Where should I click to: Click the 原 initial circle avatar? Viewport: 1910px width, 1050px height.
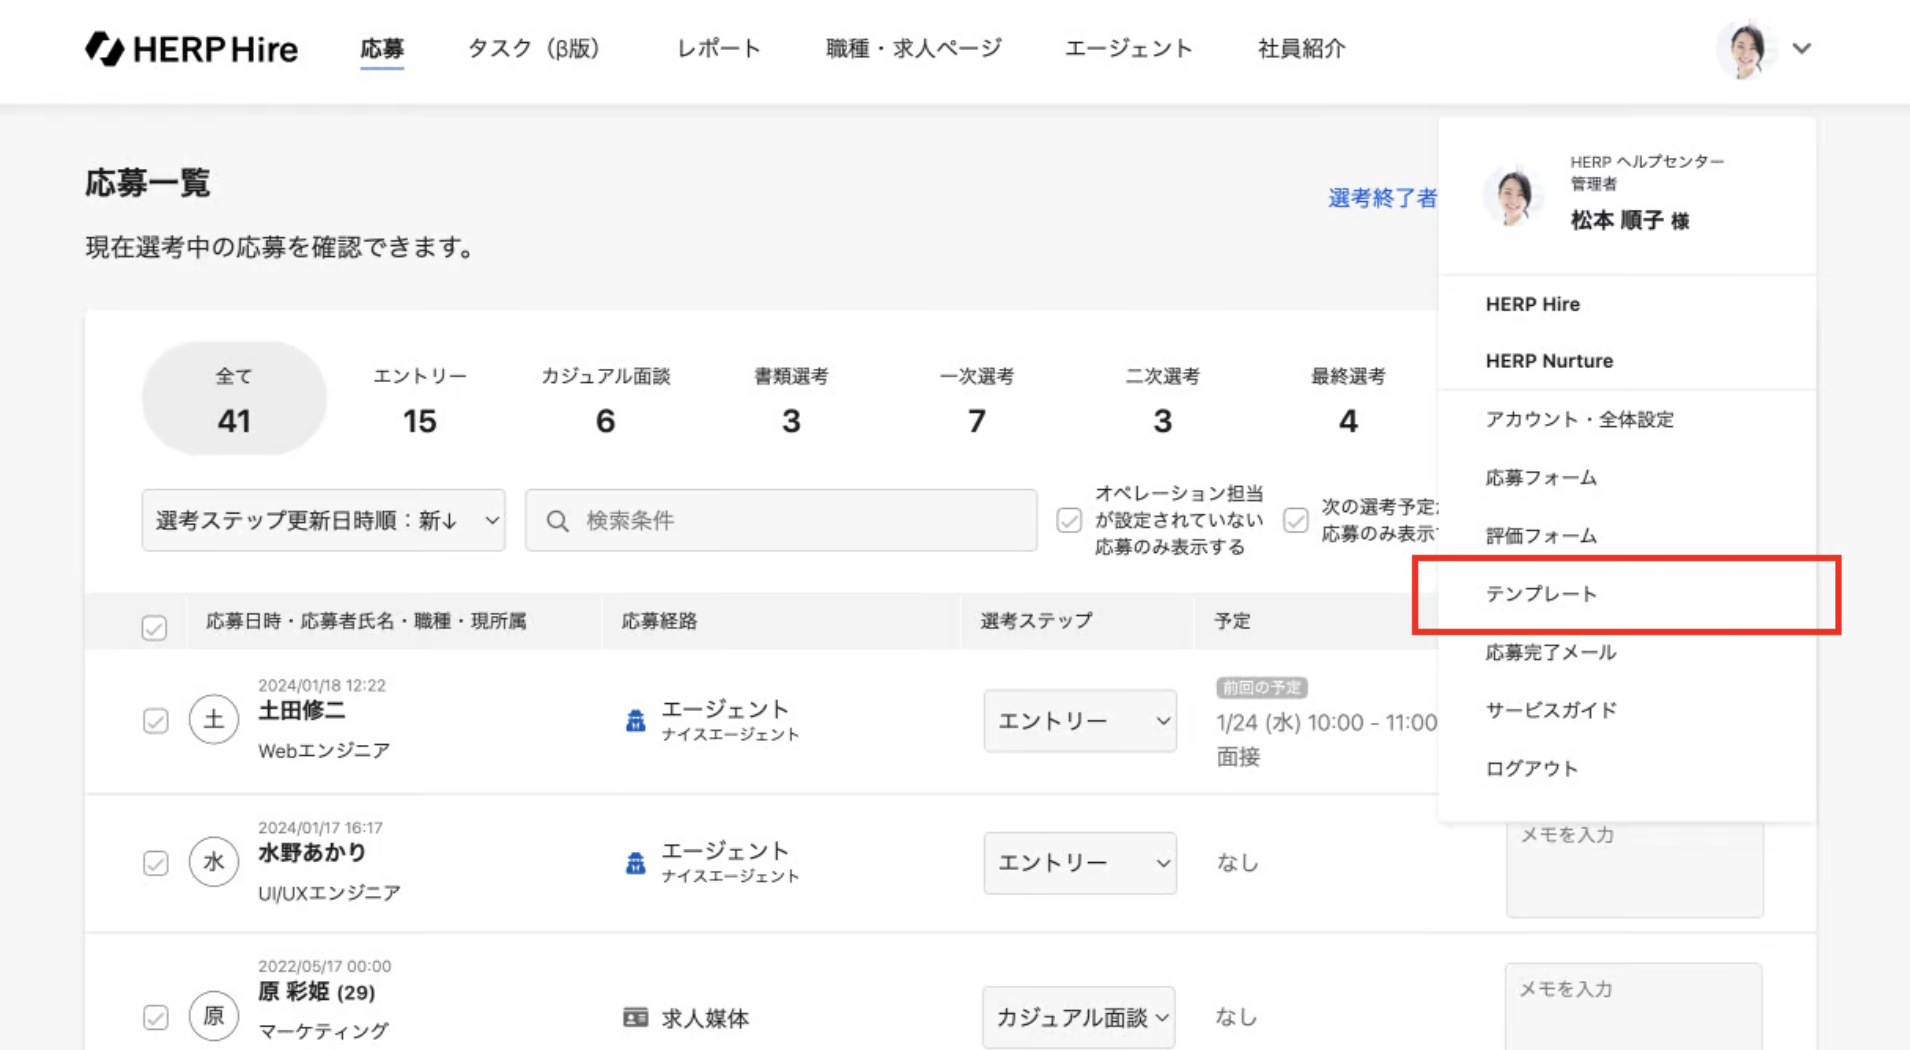point(214,1016)
